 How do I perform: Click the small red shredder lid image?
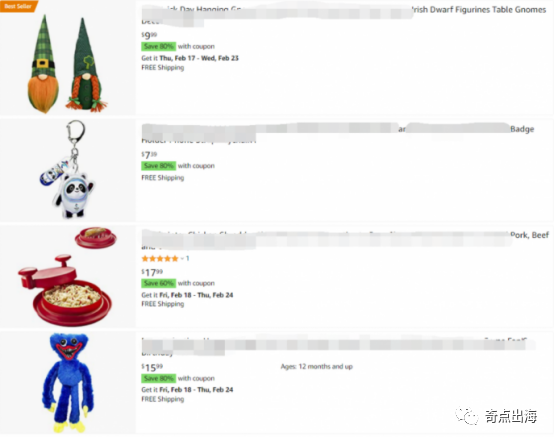click(x=95, y=237)
